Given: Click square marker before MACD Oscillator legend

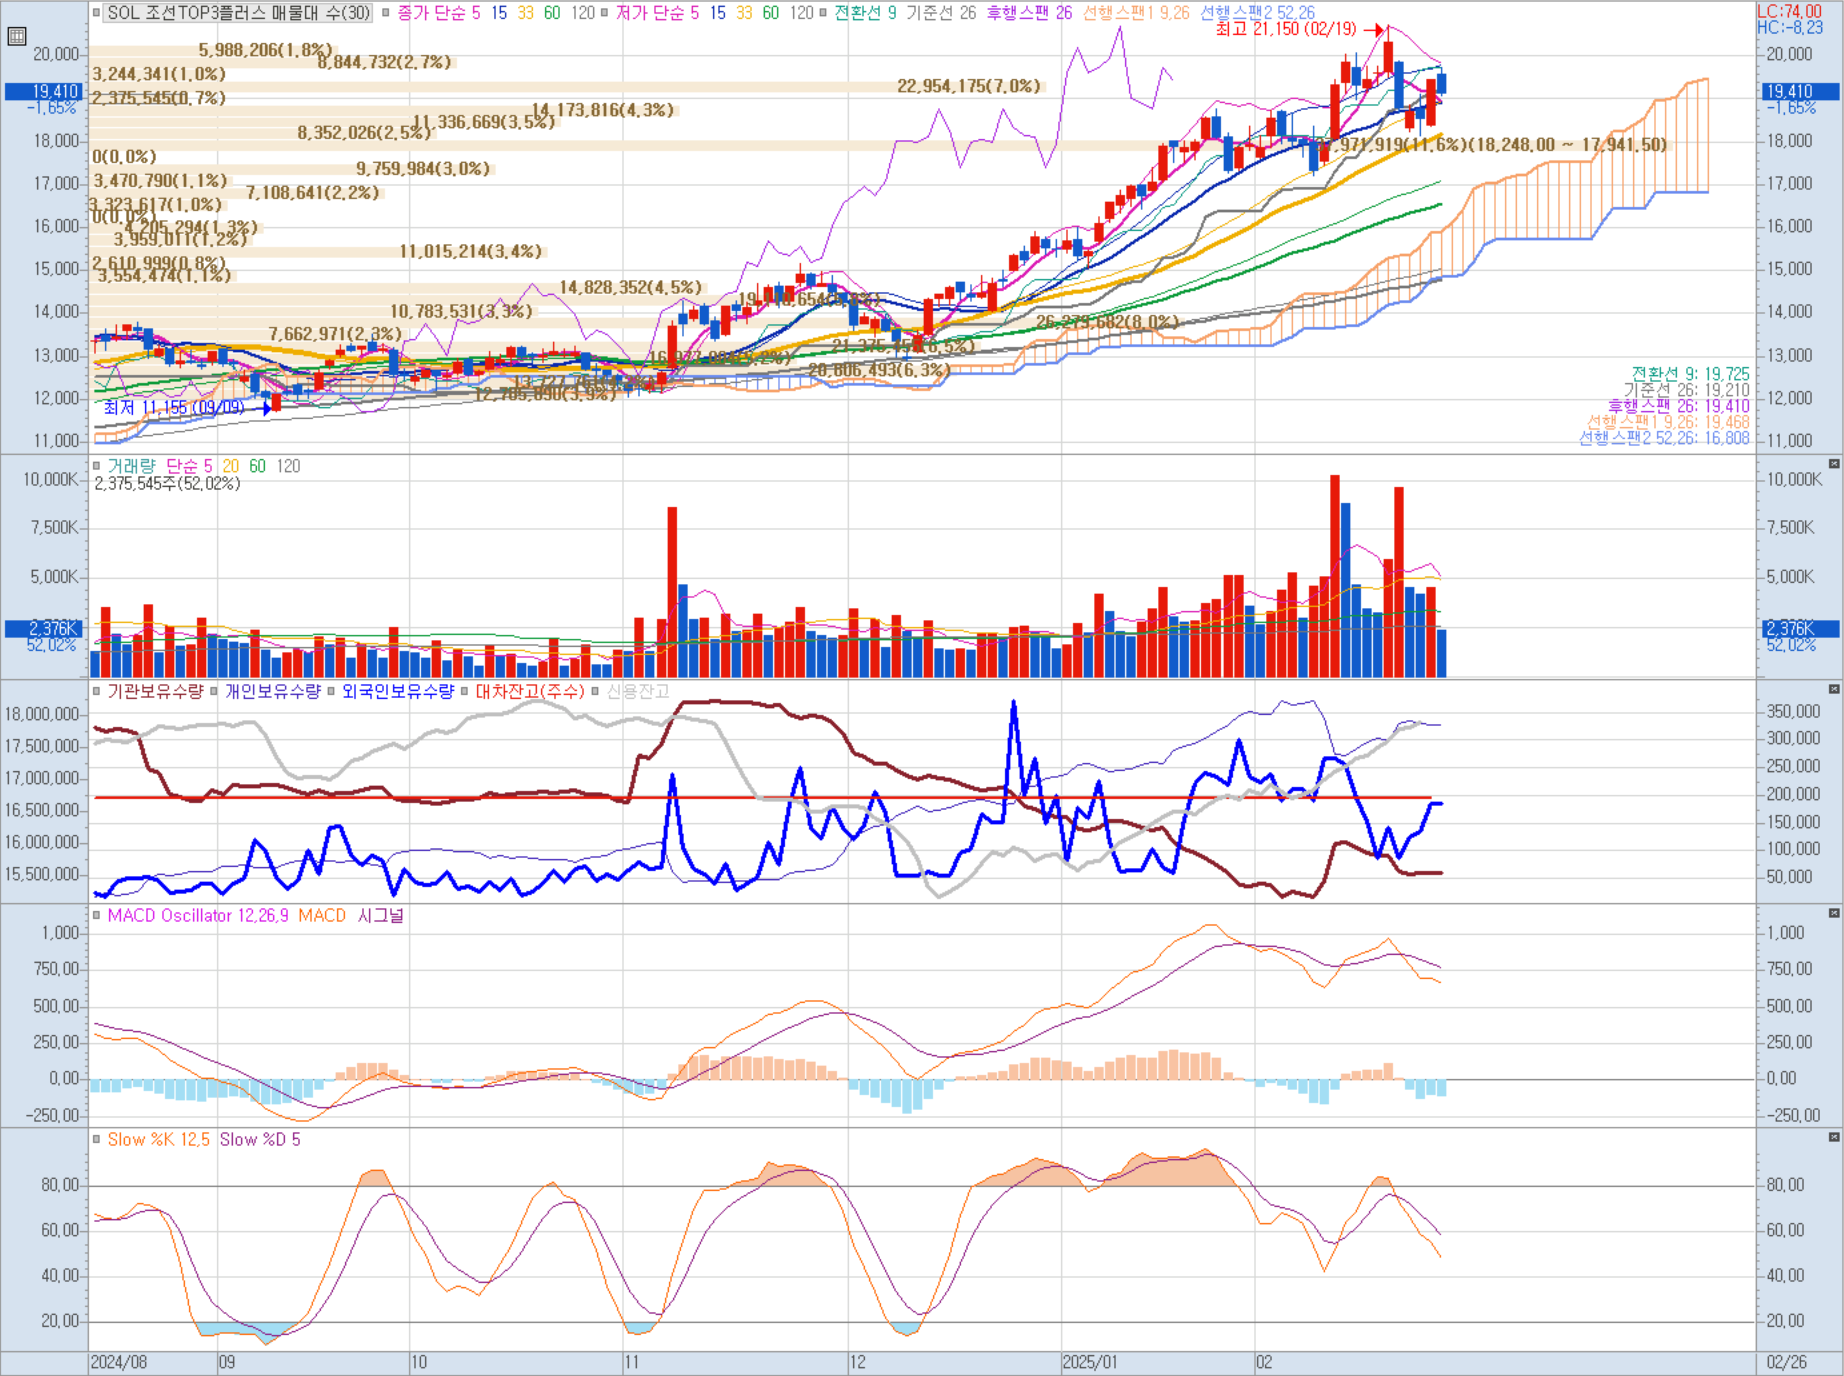Looking at the screenshot, I should coord(97,915).
